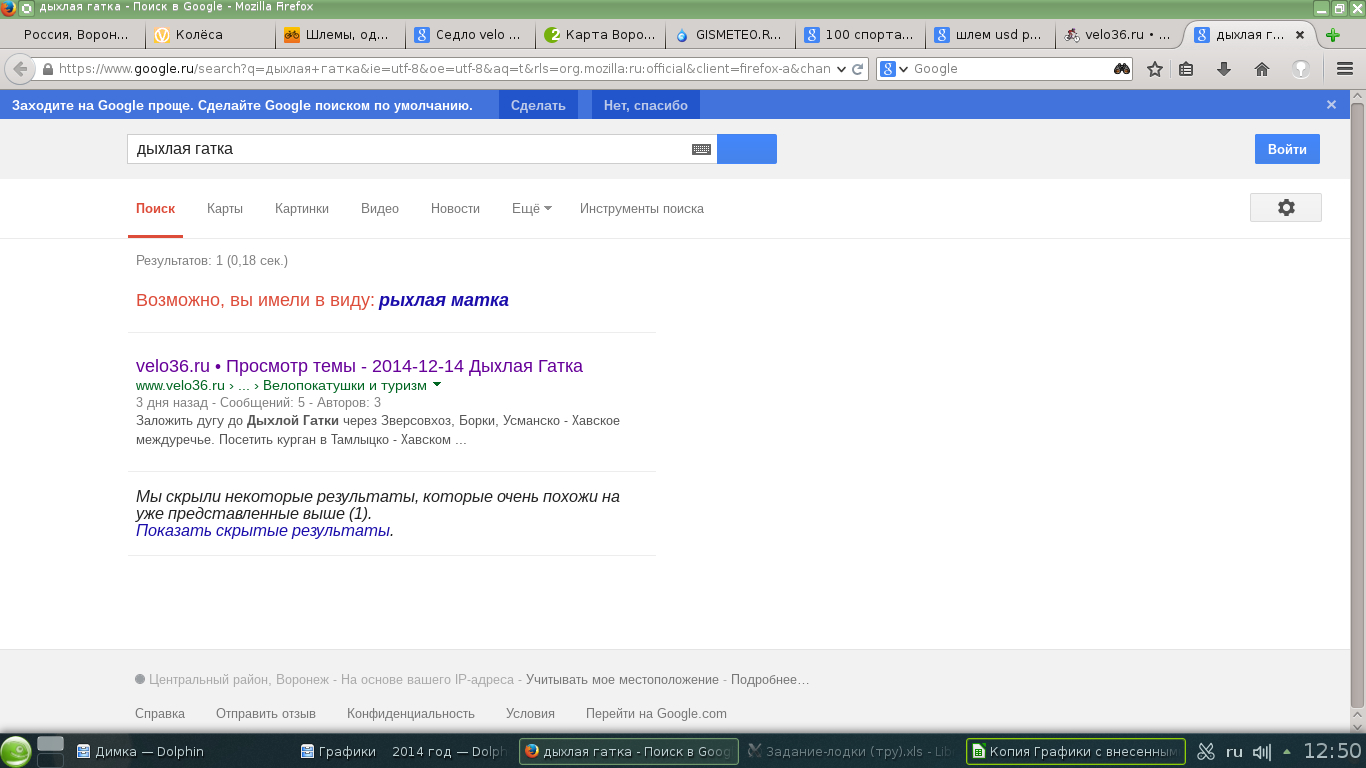Switch to the 'Колёса' tab
Image resolution: width=1366 pixels, height=768 pixels.
pyautogui.click(x=210, y=34)
